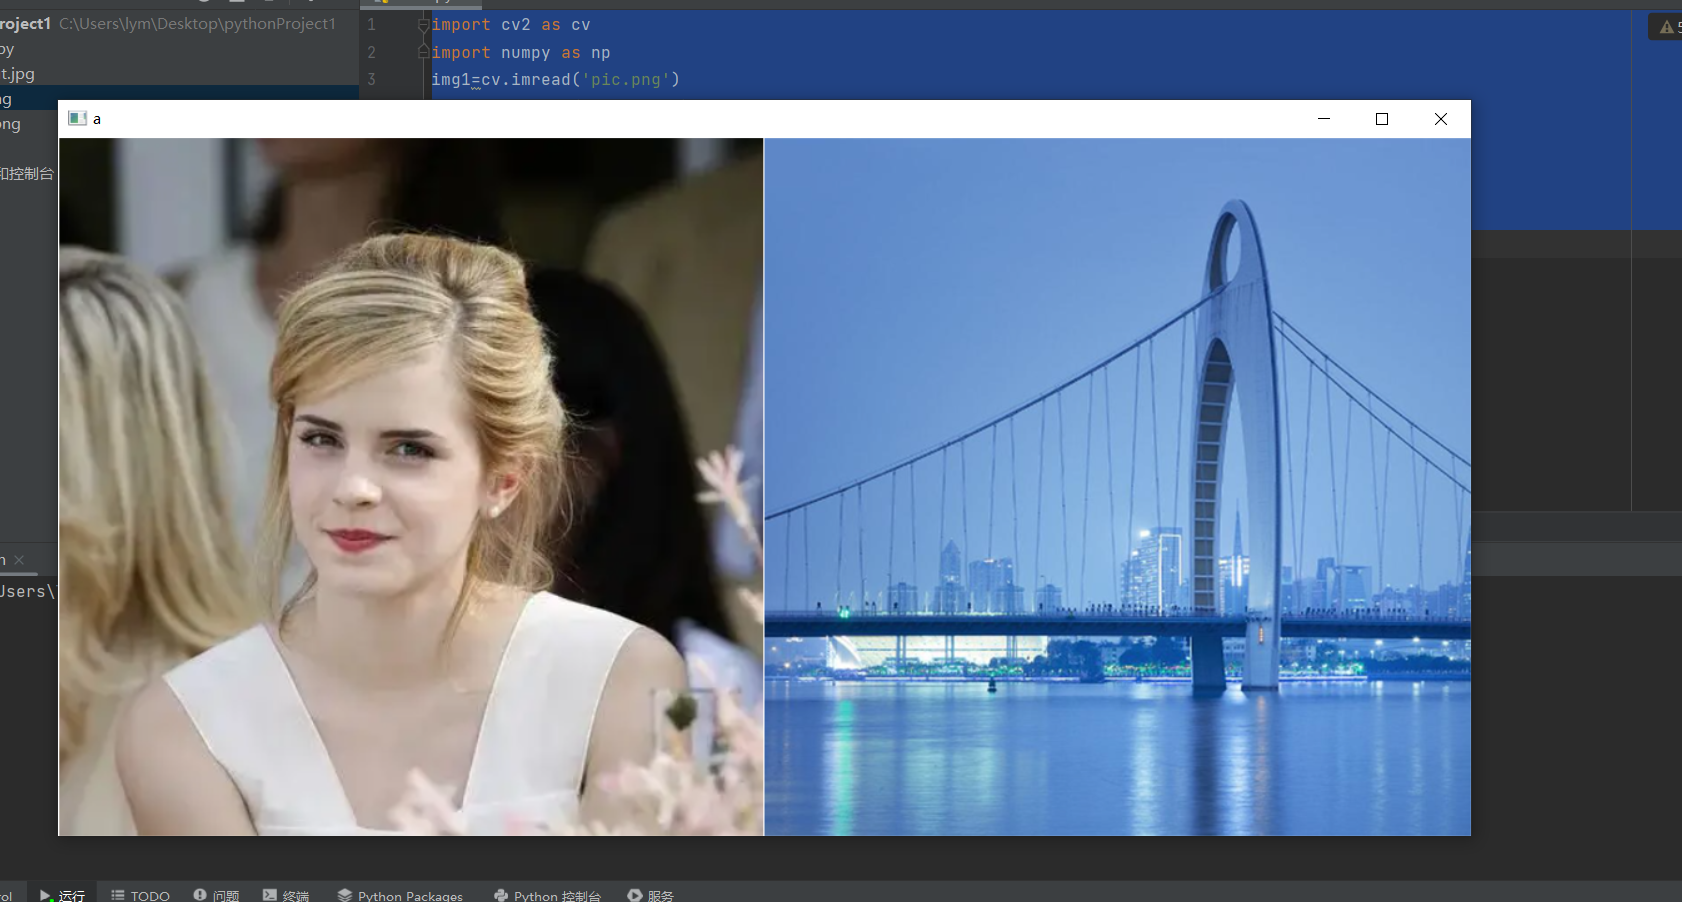Image resolution: width=1682 pixels, height=902 pixels.
Task: Open the Python 控制台 console icon
Action: click(501, 895)
